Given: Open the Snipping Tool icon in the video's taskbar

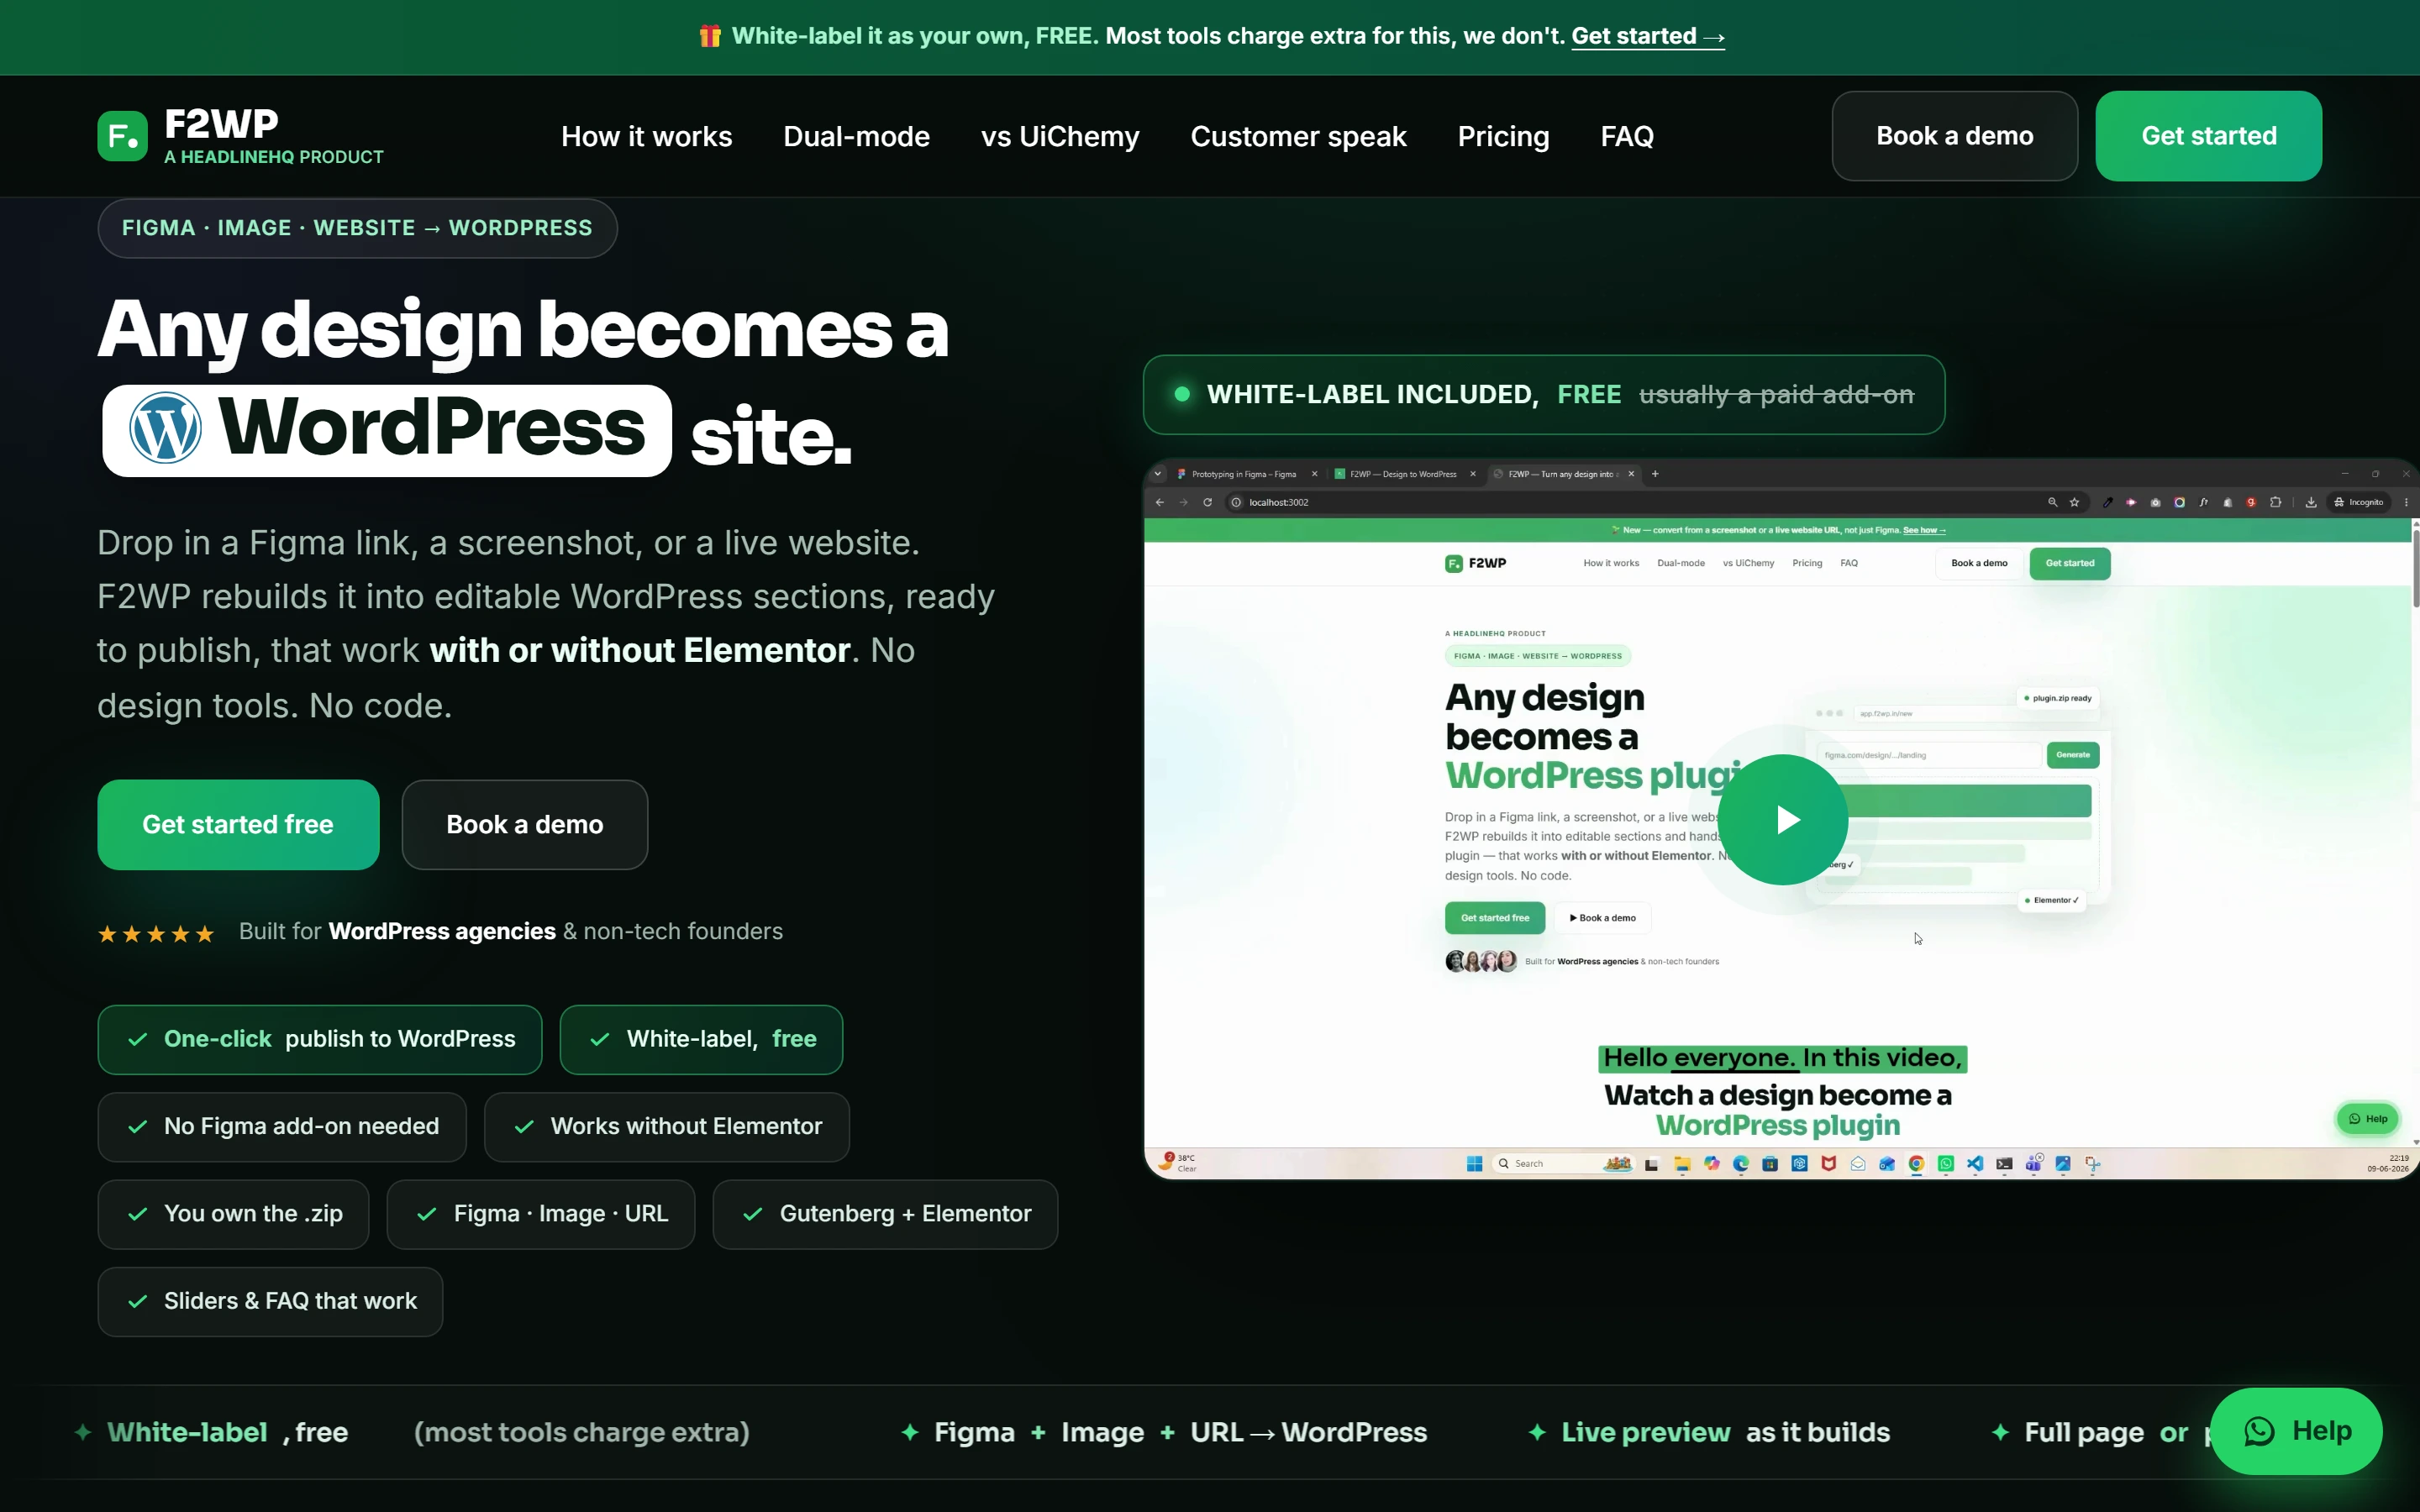Looking at the screenshot, I should pos(2092,1163).
